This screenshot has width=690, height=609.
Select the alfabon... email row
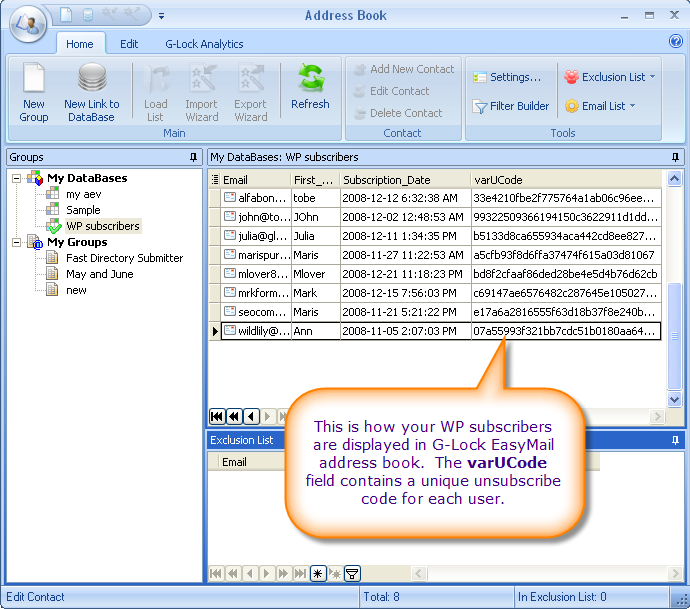435,198
